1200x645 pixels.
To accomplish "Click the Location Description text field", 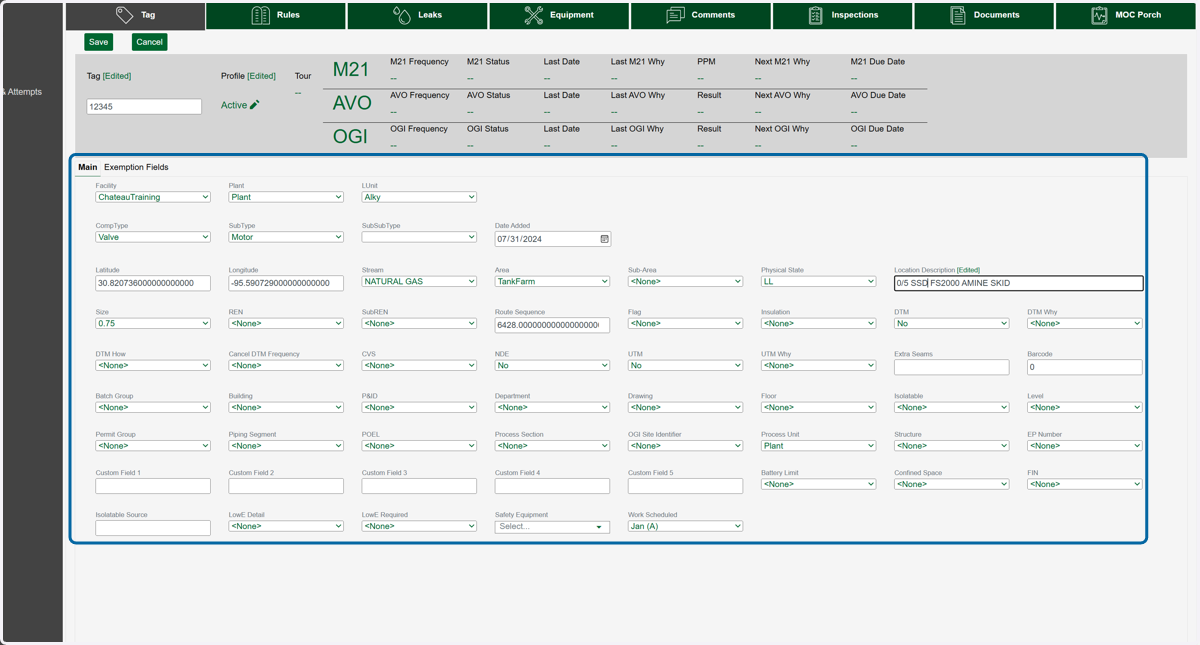I will pos(1018,283).
